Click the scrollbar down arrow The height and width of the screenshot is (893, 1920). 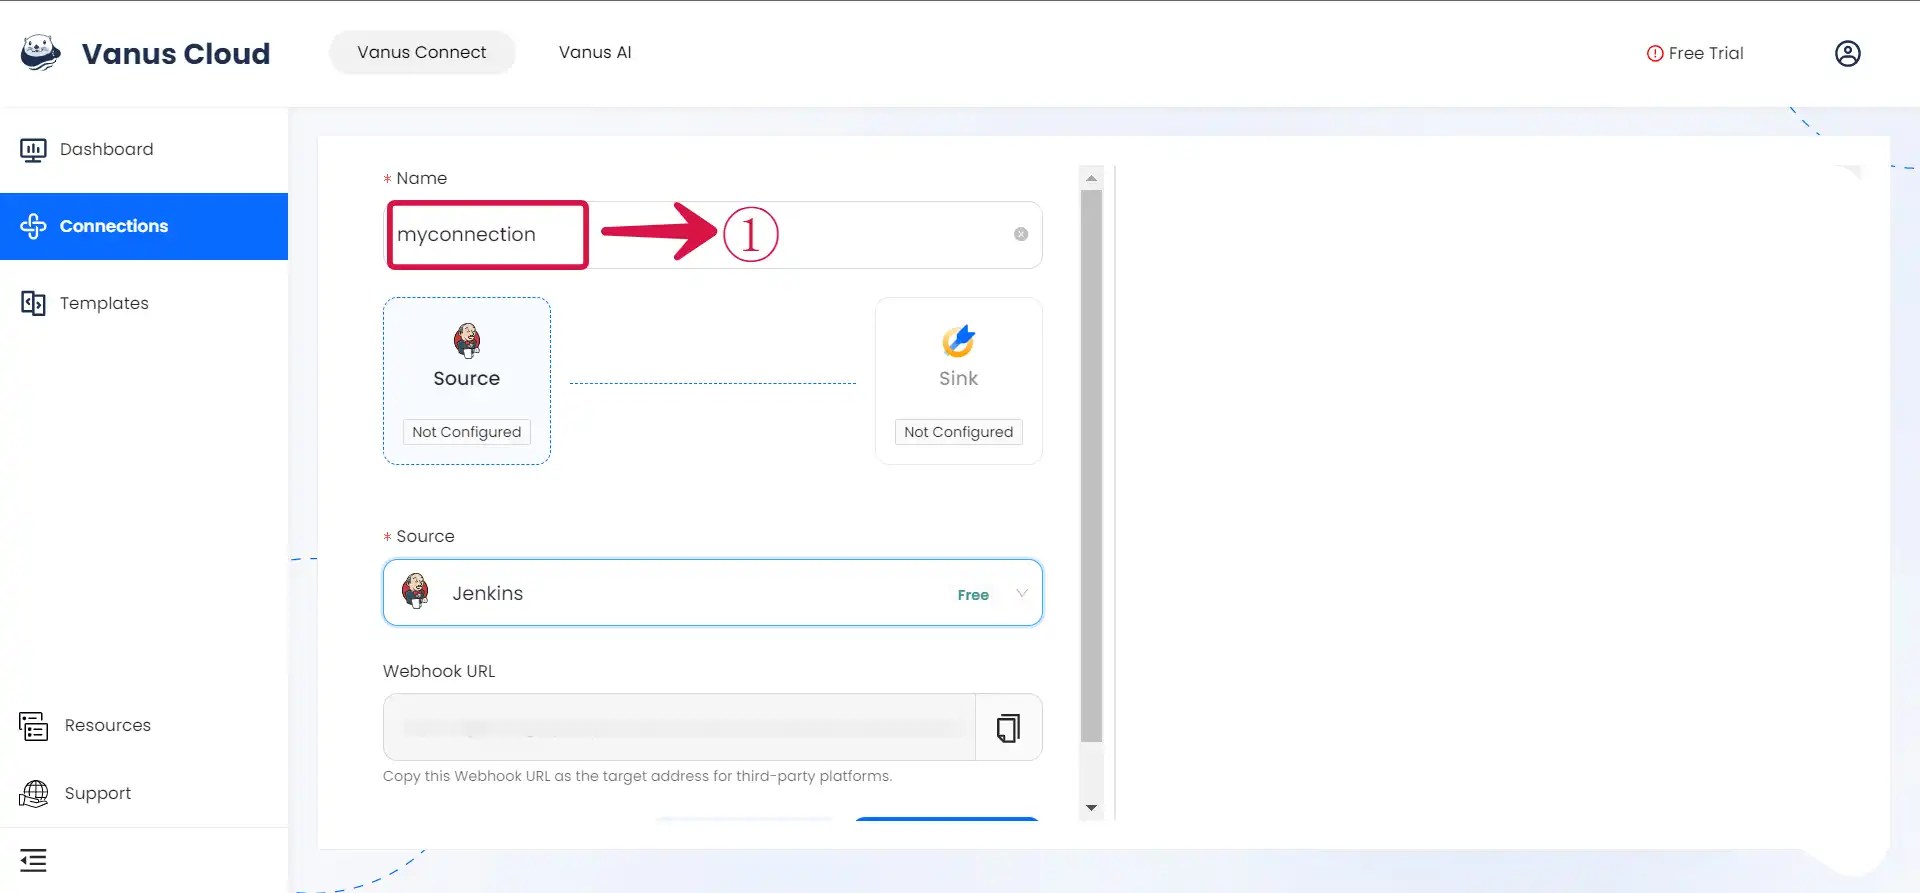1091,808
